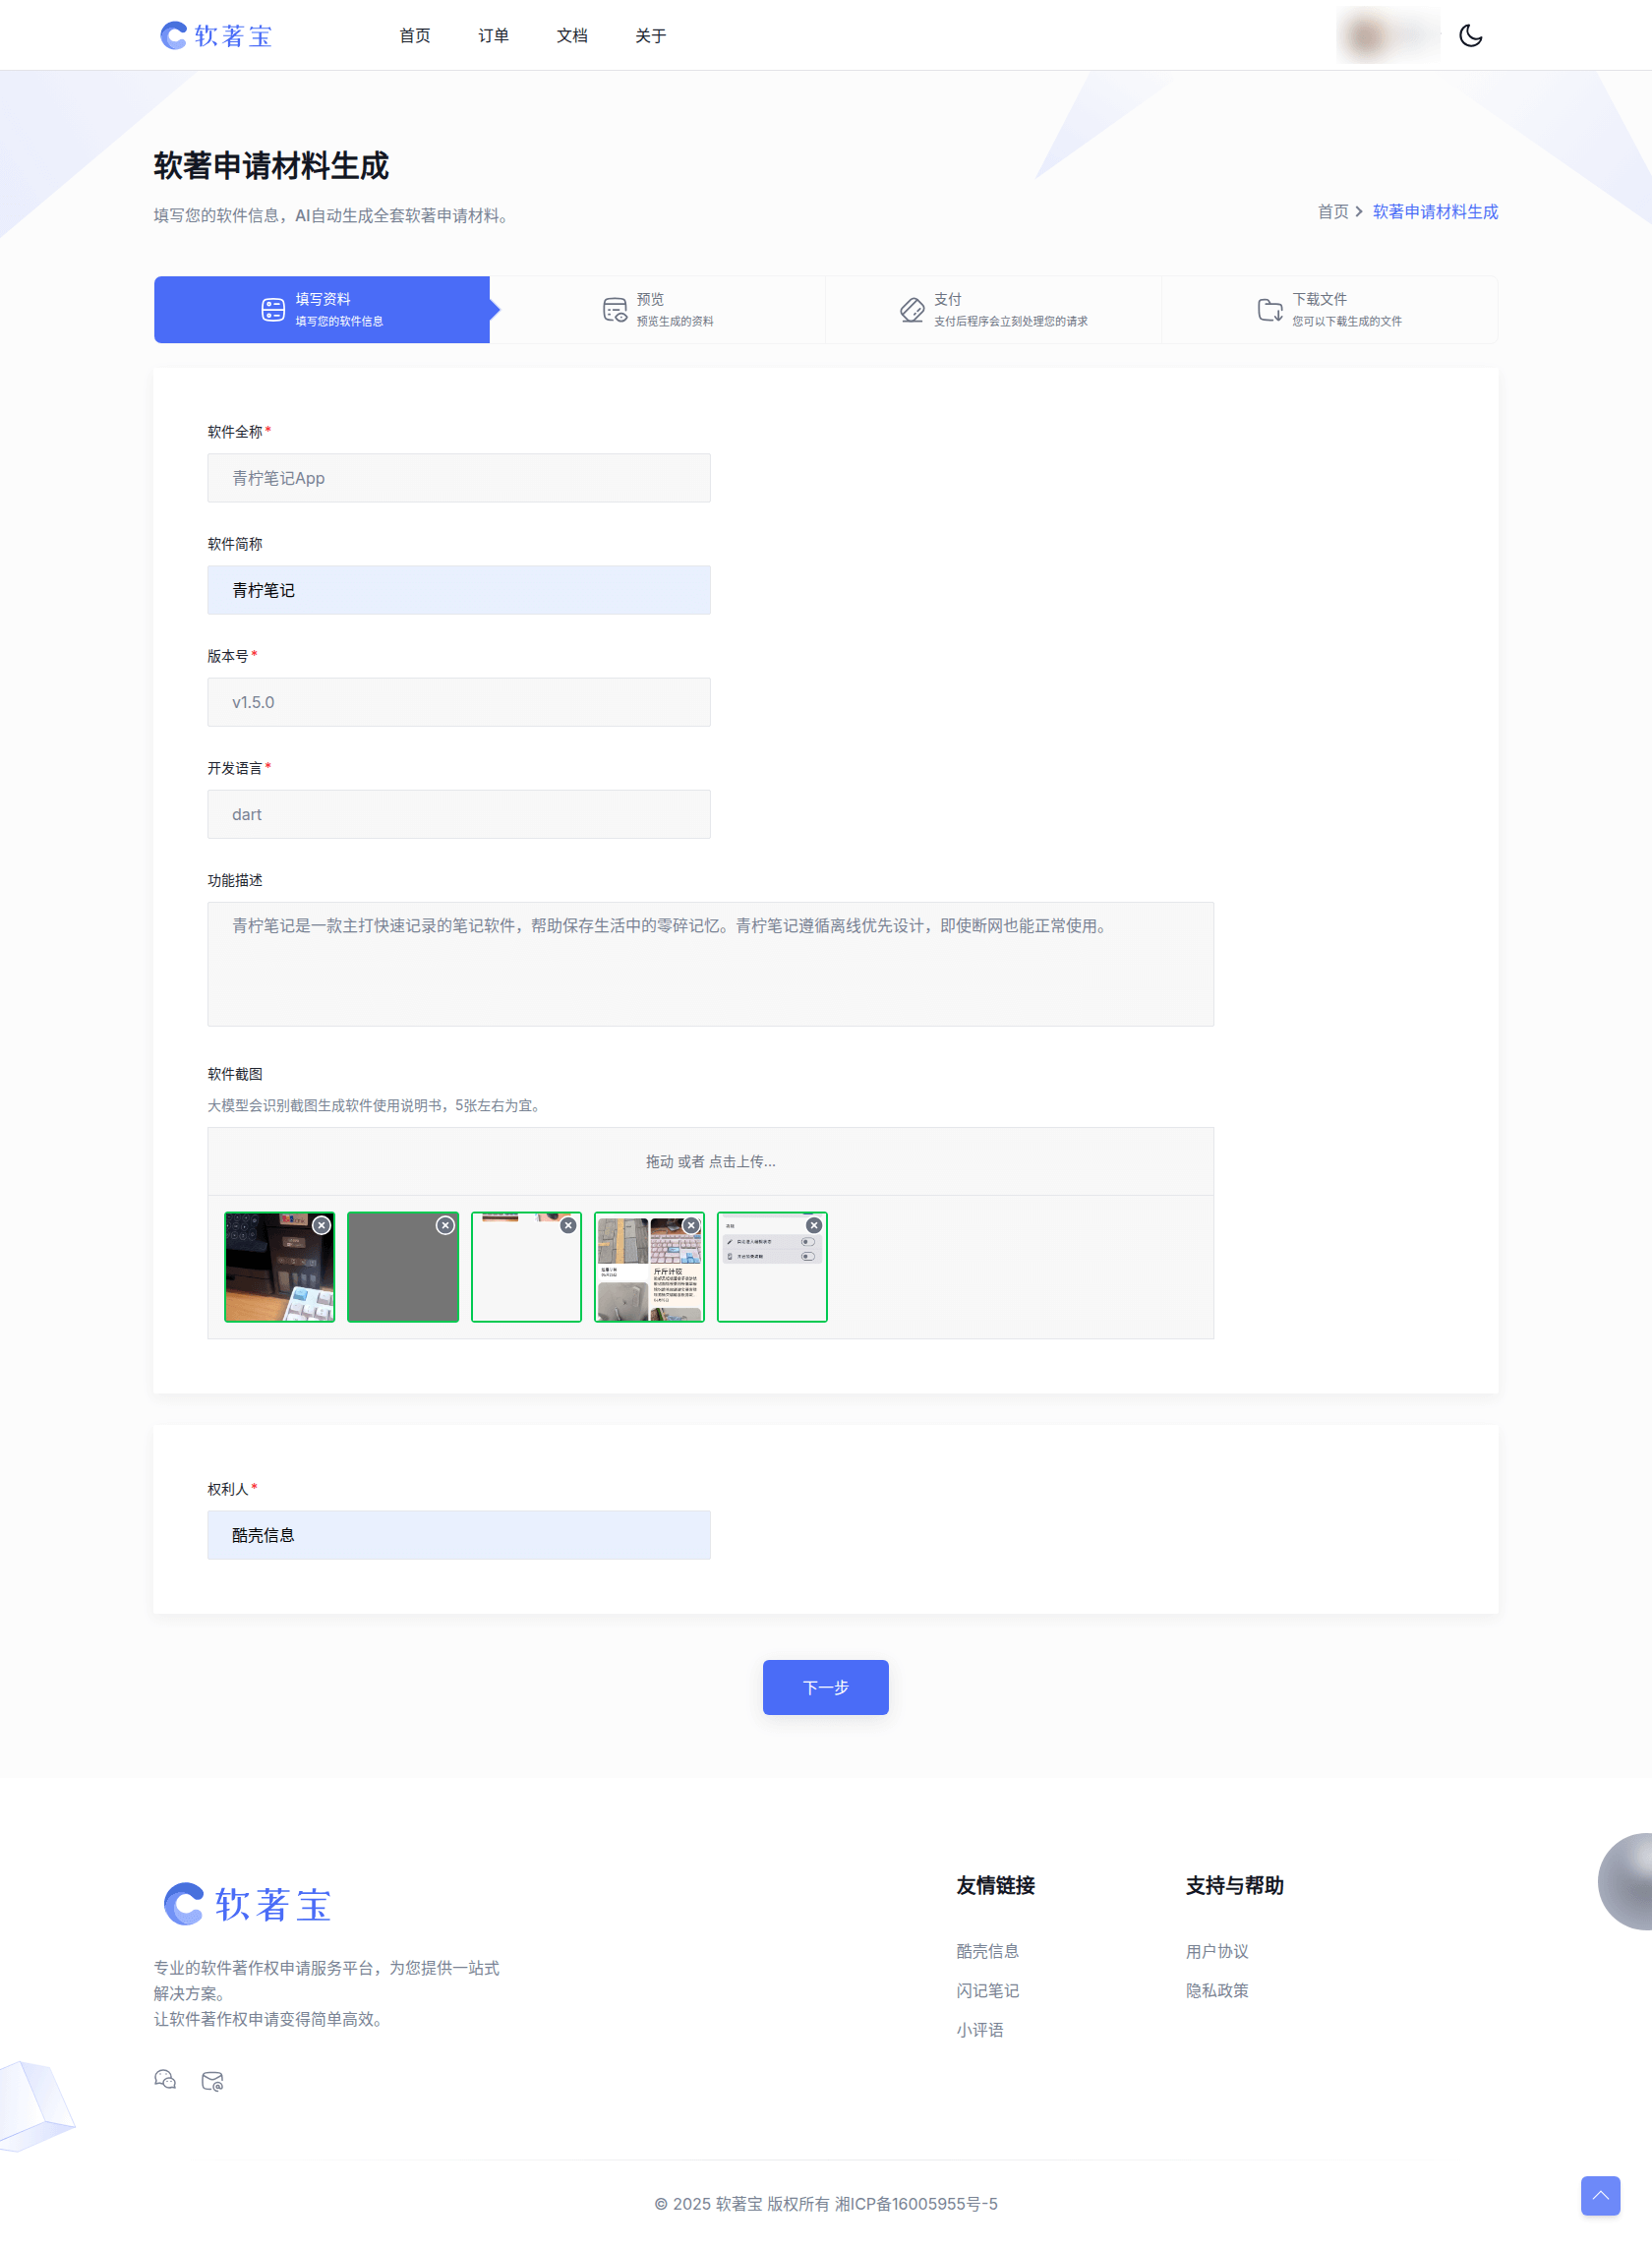Open the 文档 navigation menu item
The height and width of the screenshot is (2249, 1652).
click(x=572, y=36)
